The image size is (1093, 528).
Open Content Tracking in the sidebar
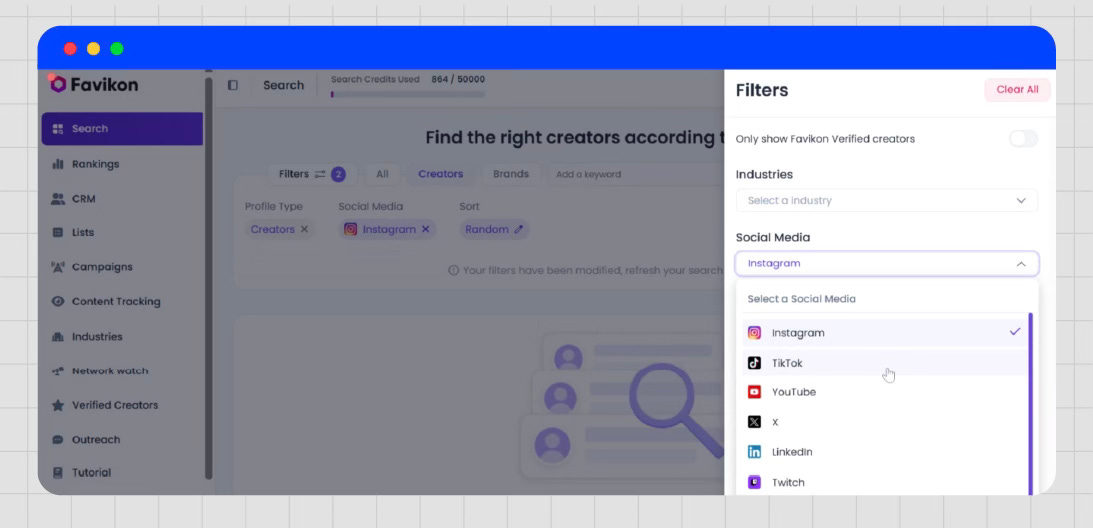point(122,301)
